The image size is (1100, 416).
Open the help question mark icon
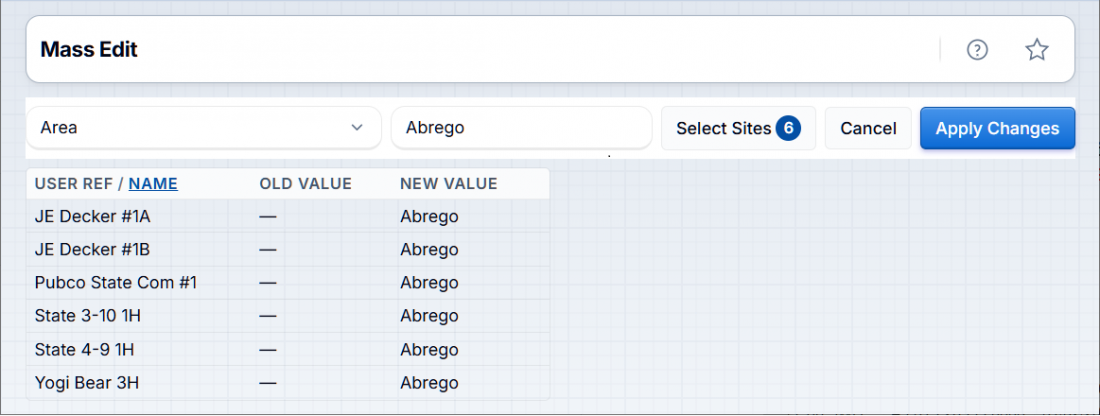coord(977,50)
